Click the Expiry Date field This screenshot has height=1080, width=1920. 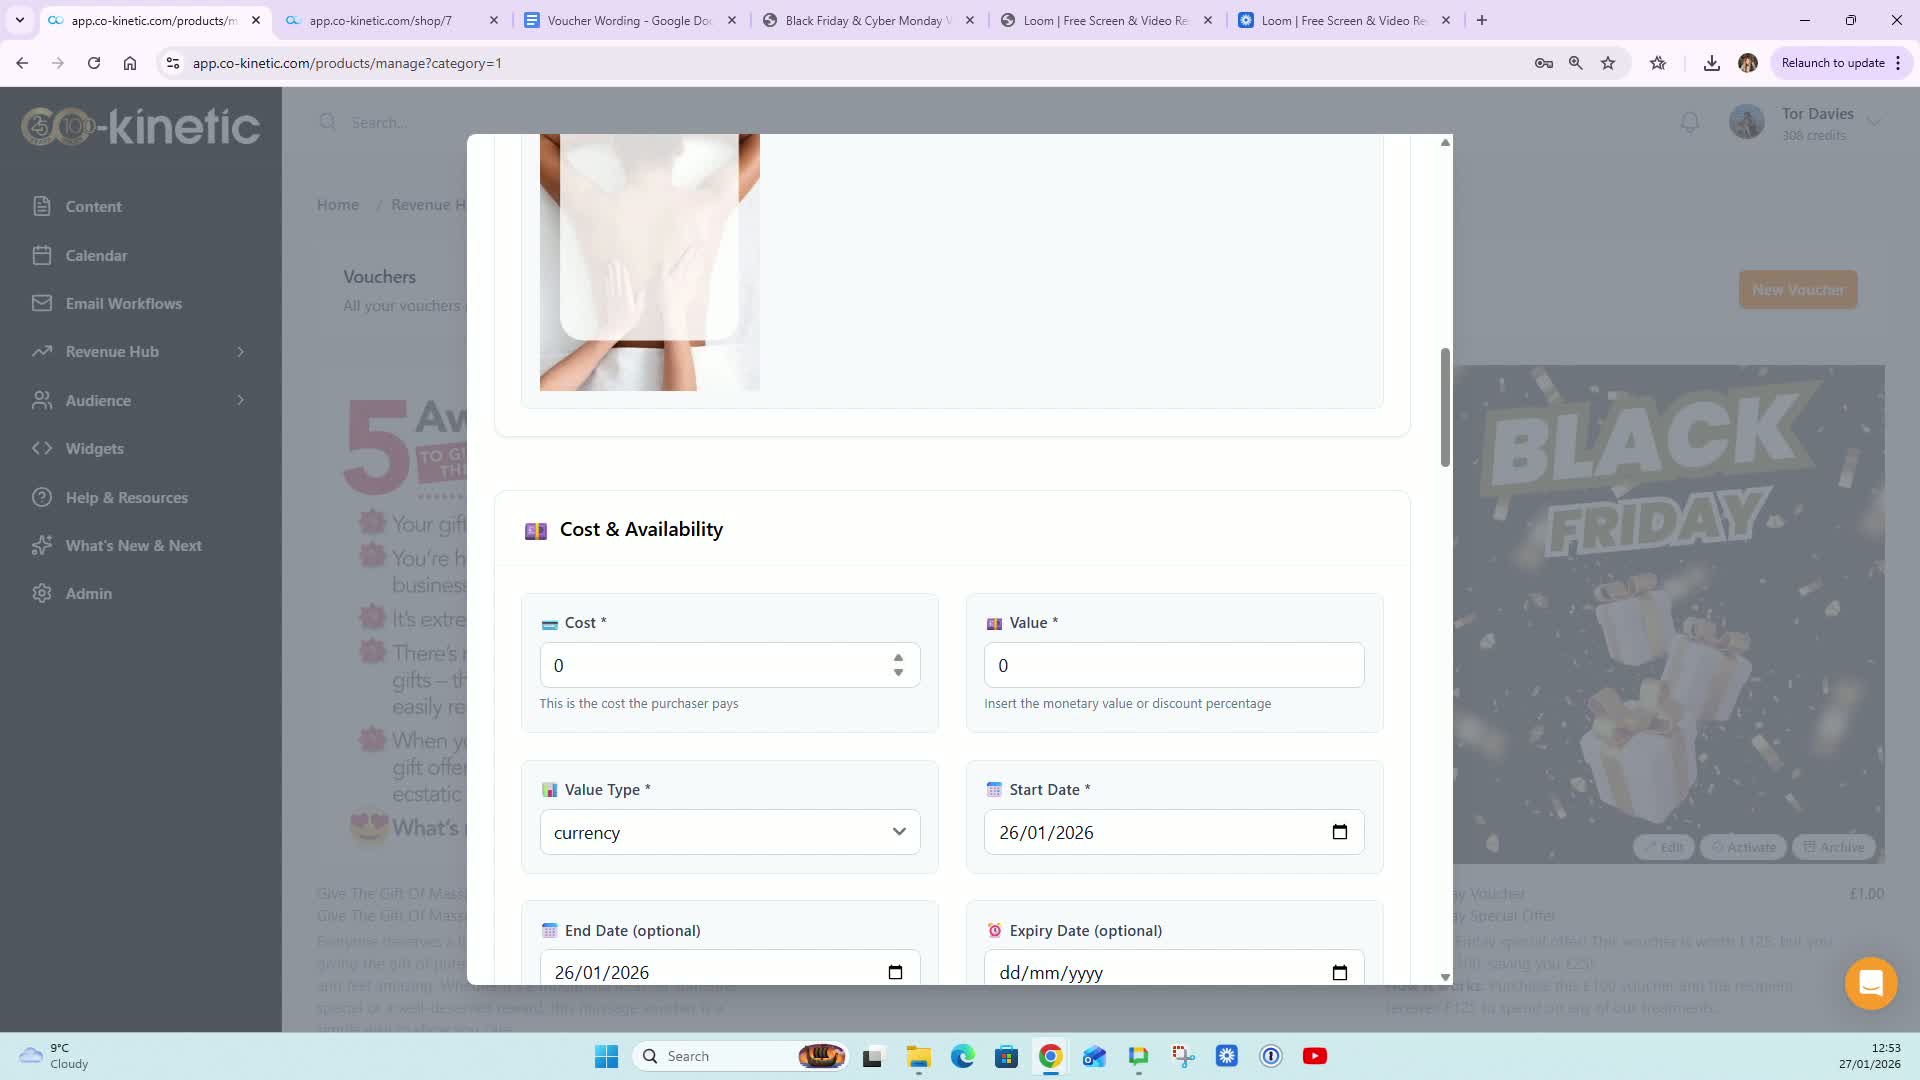pyautogui.click(x=1174, y=968)
